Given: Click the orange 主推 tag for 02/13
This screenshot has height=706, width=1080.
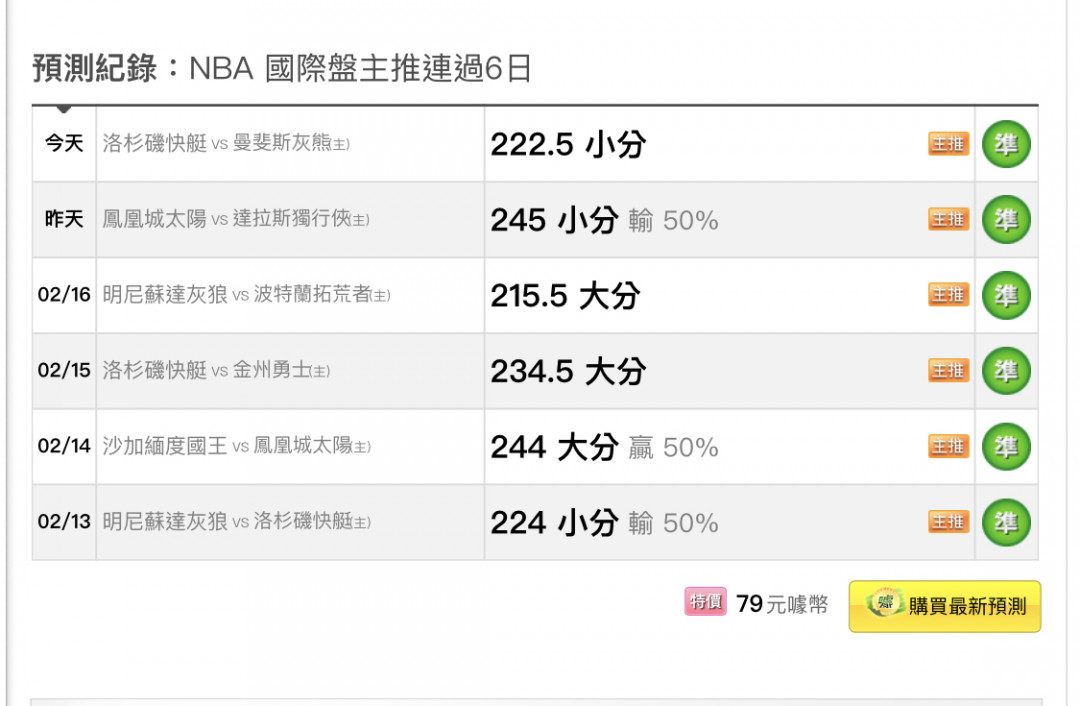Looking at the screenshot, I should tap(948, 521).
